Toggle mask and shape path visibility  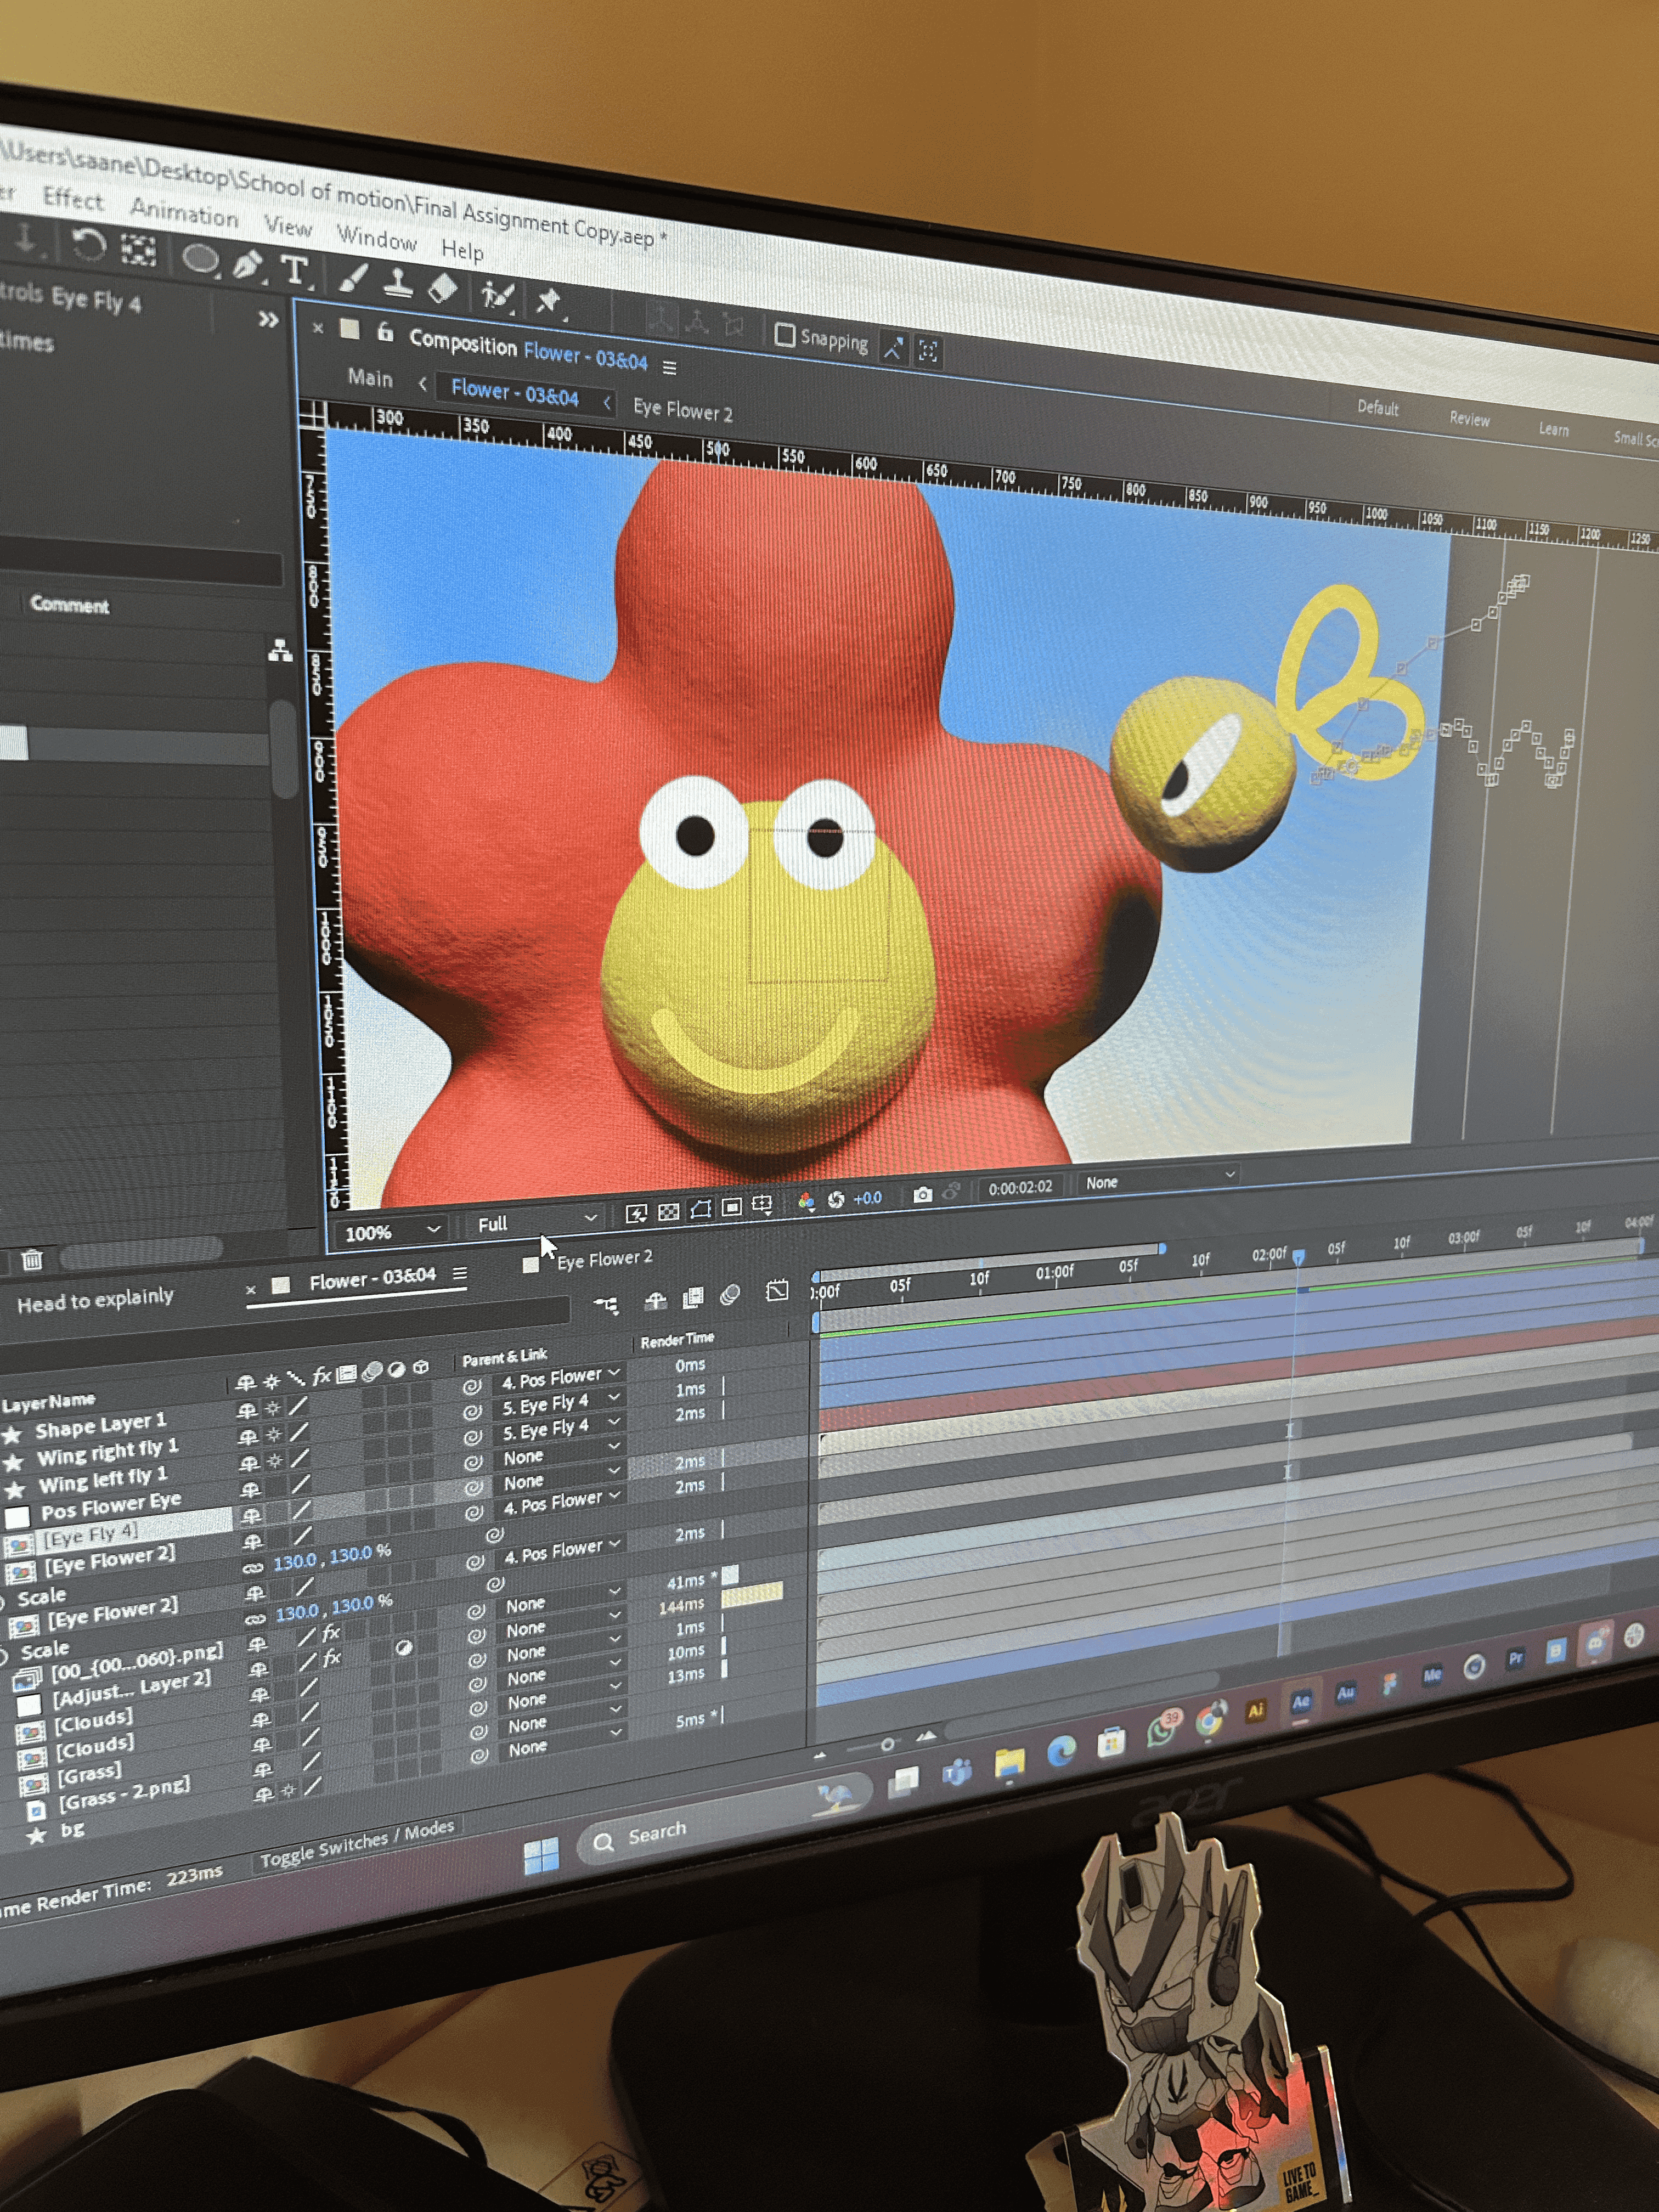[701, 1210]
